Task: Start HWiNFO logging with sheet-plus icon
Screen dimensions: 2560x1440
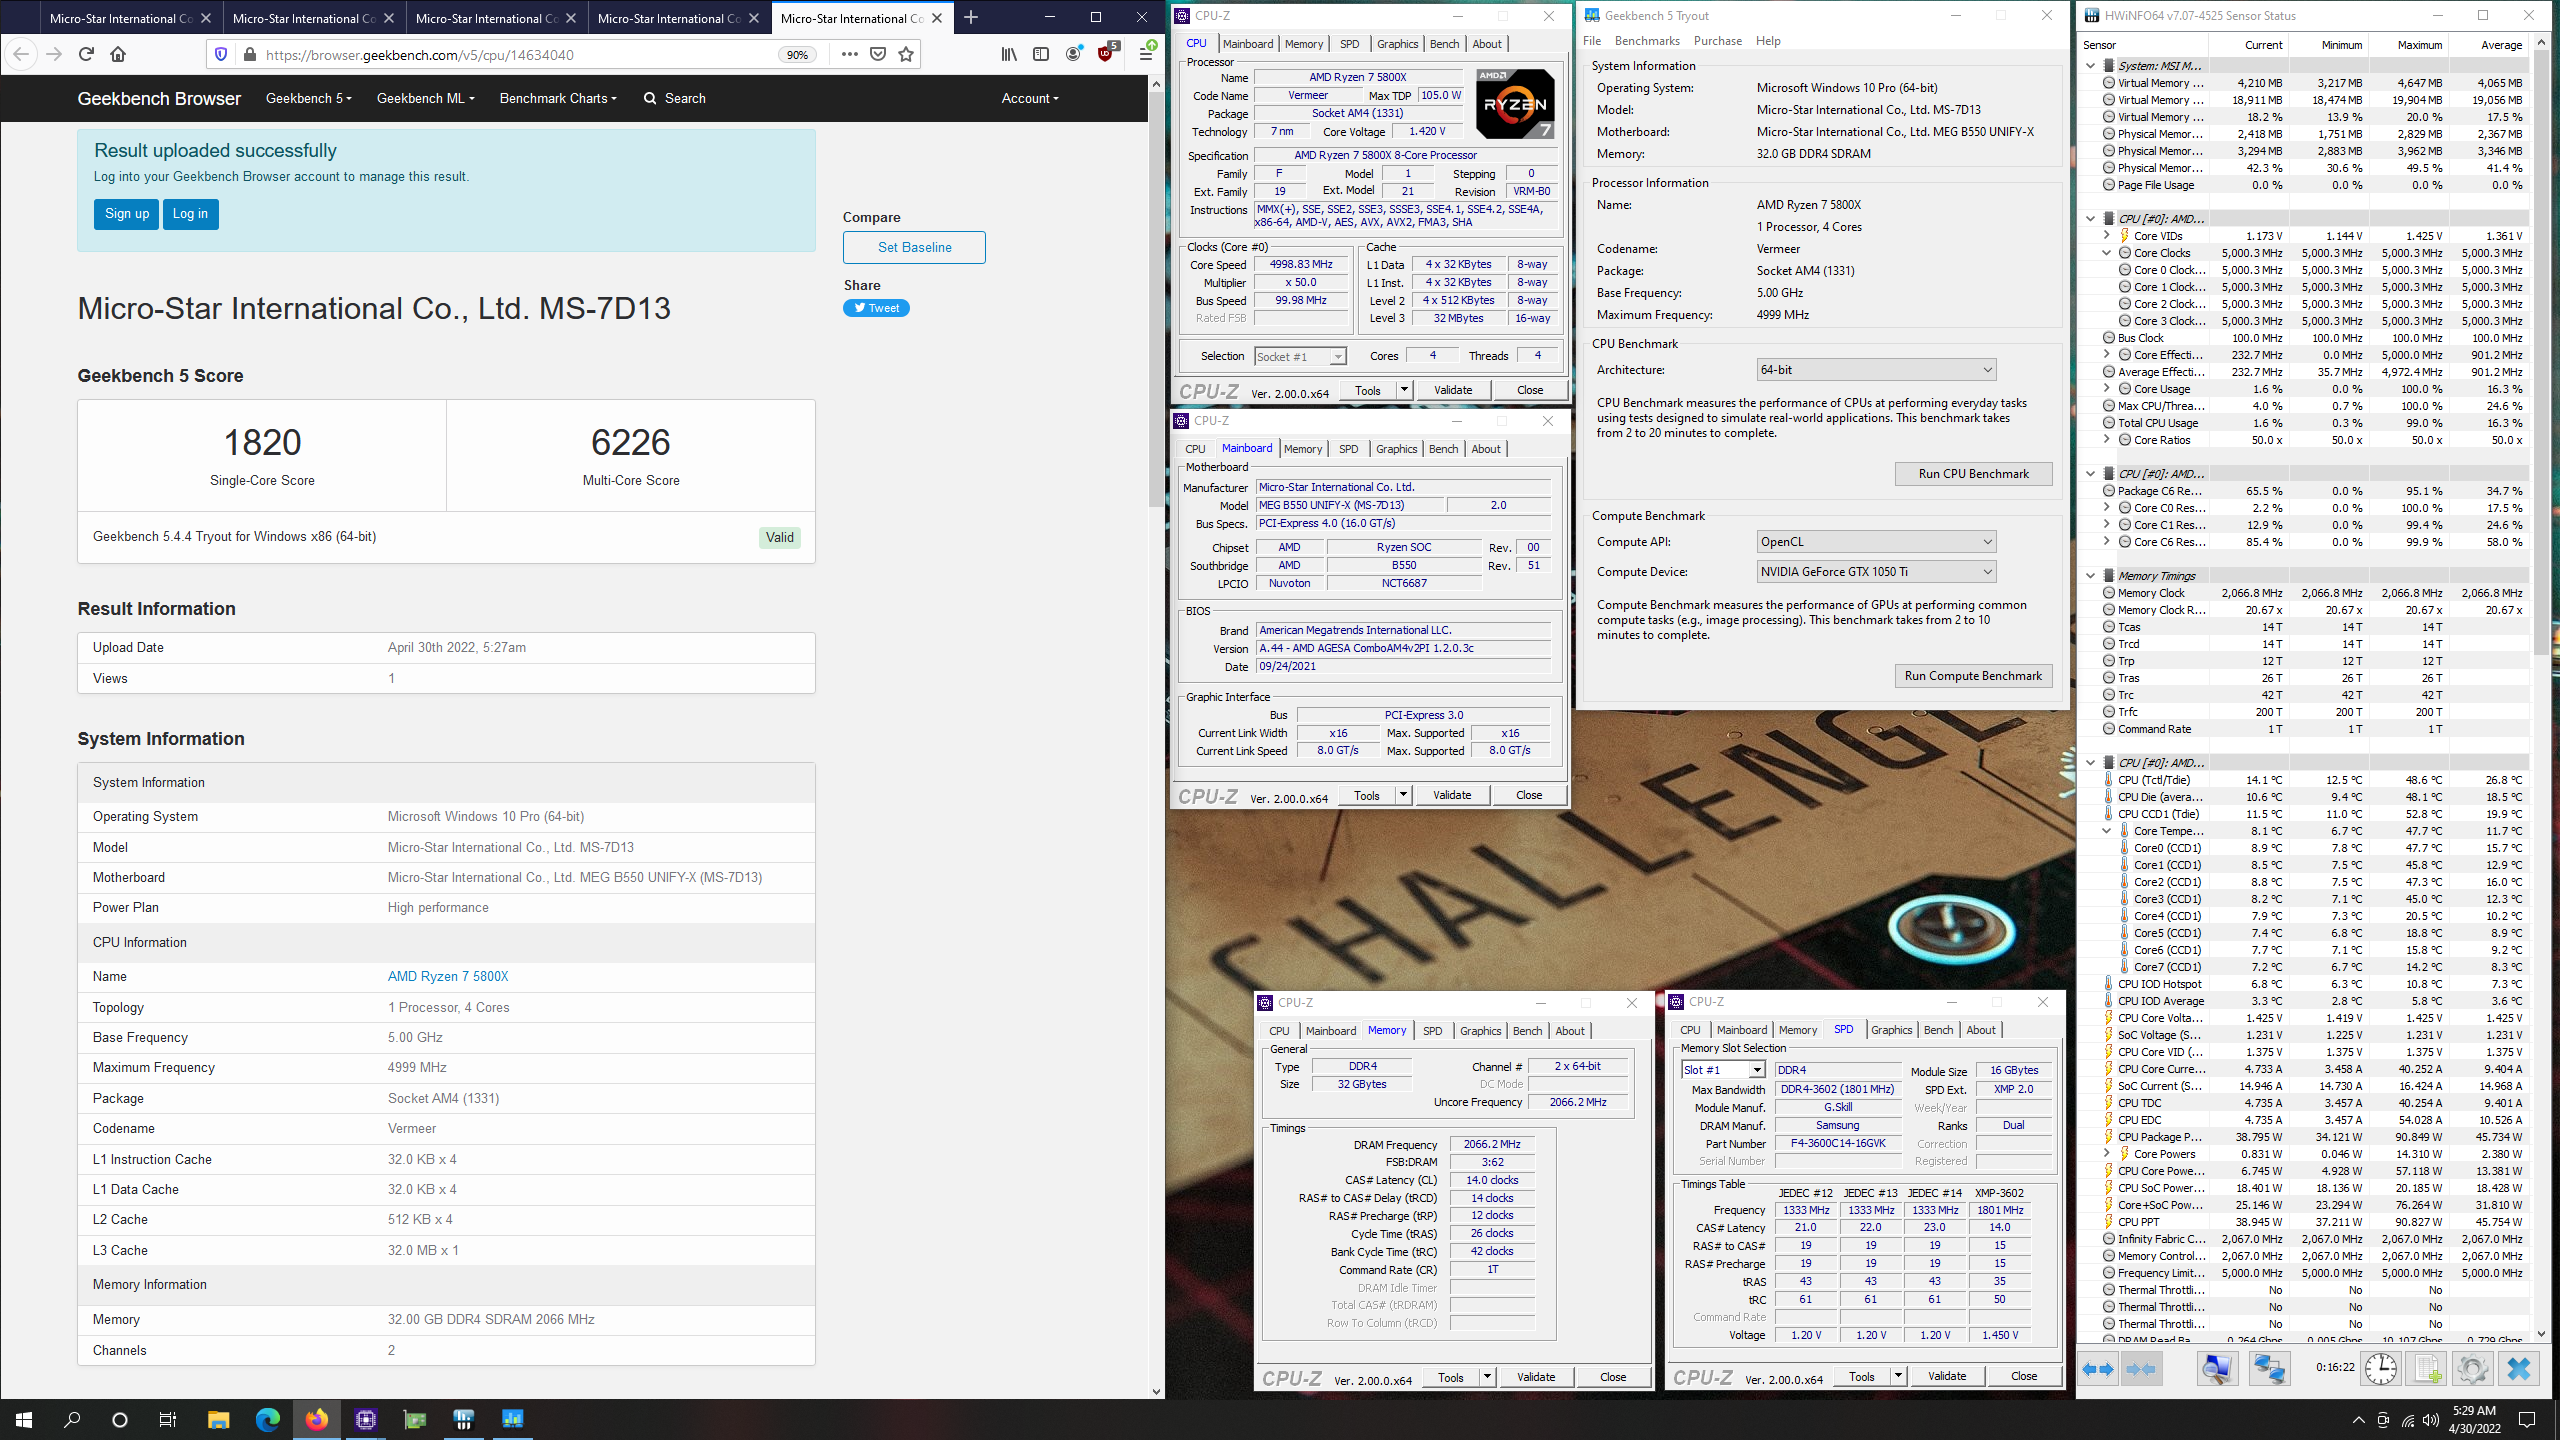Action: (2427, 1369)
